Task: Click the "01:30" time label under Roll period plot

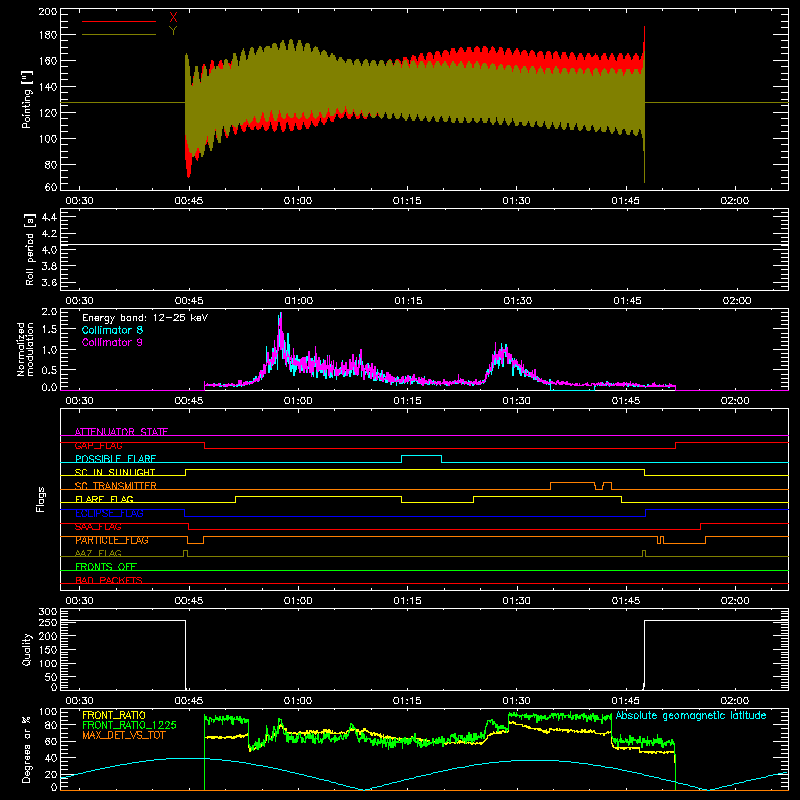Action: [518, 301]
